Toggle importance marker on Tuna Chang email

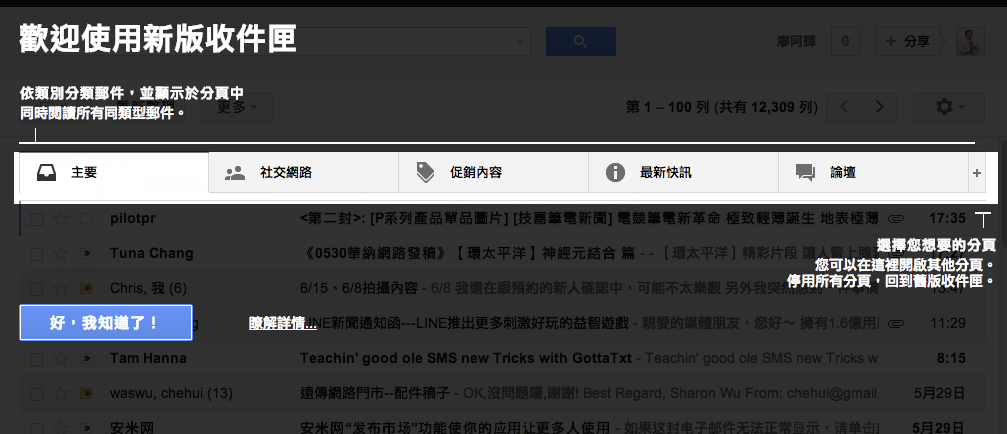point(86,254)
